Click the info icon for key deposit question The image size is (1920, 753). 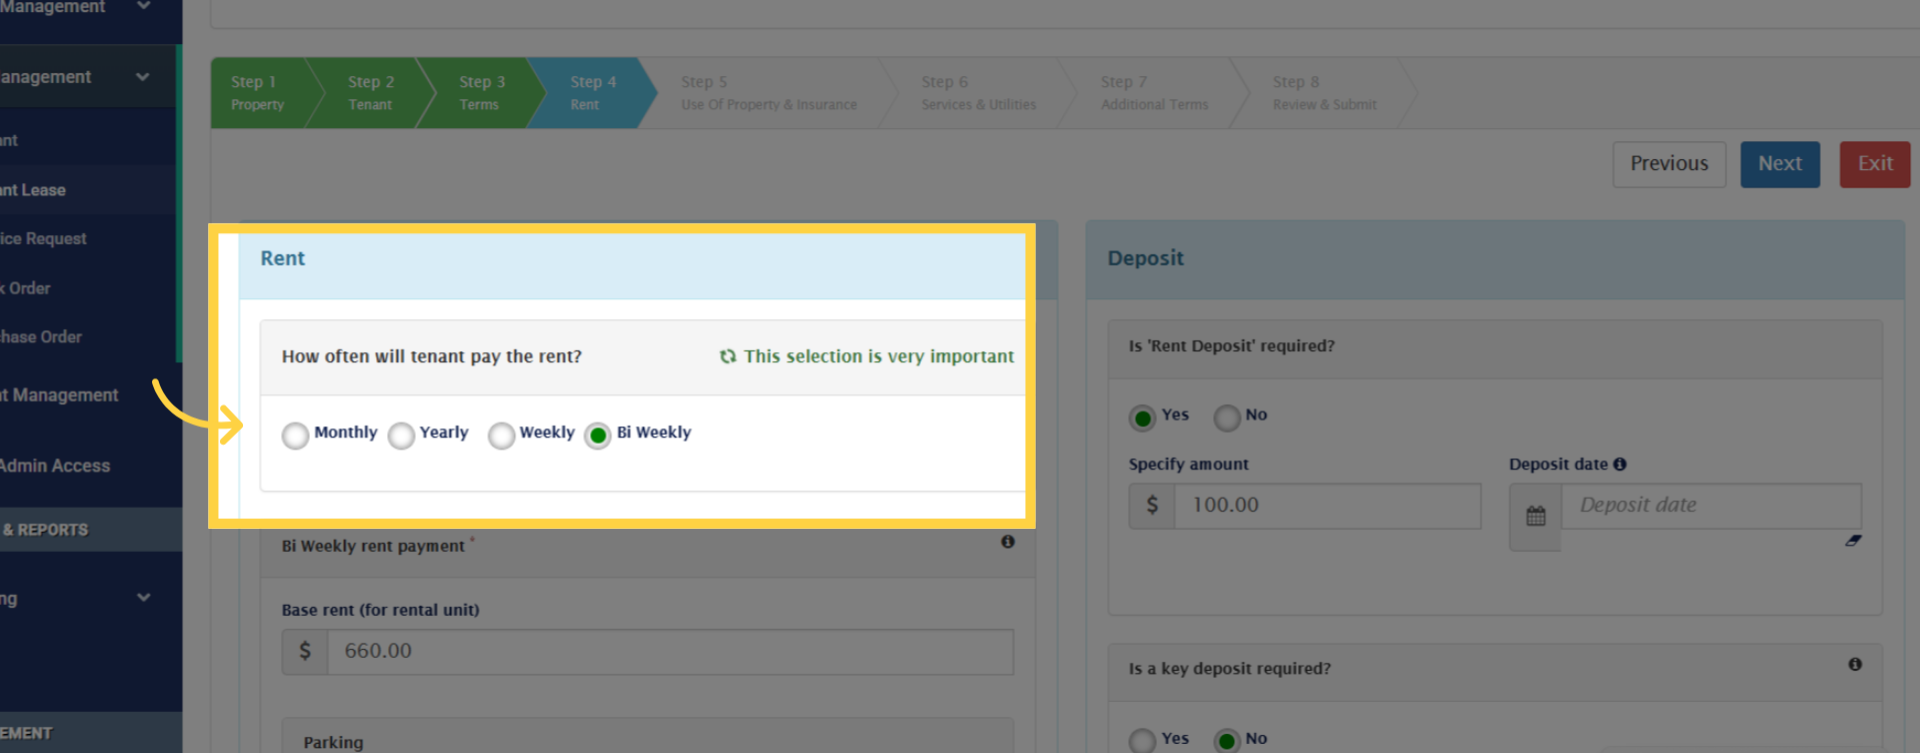(1855, 665)
